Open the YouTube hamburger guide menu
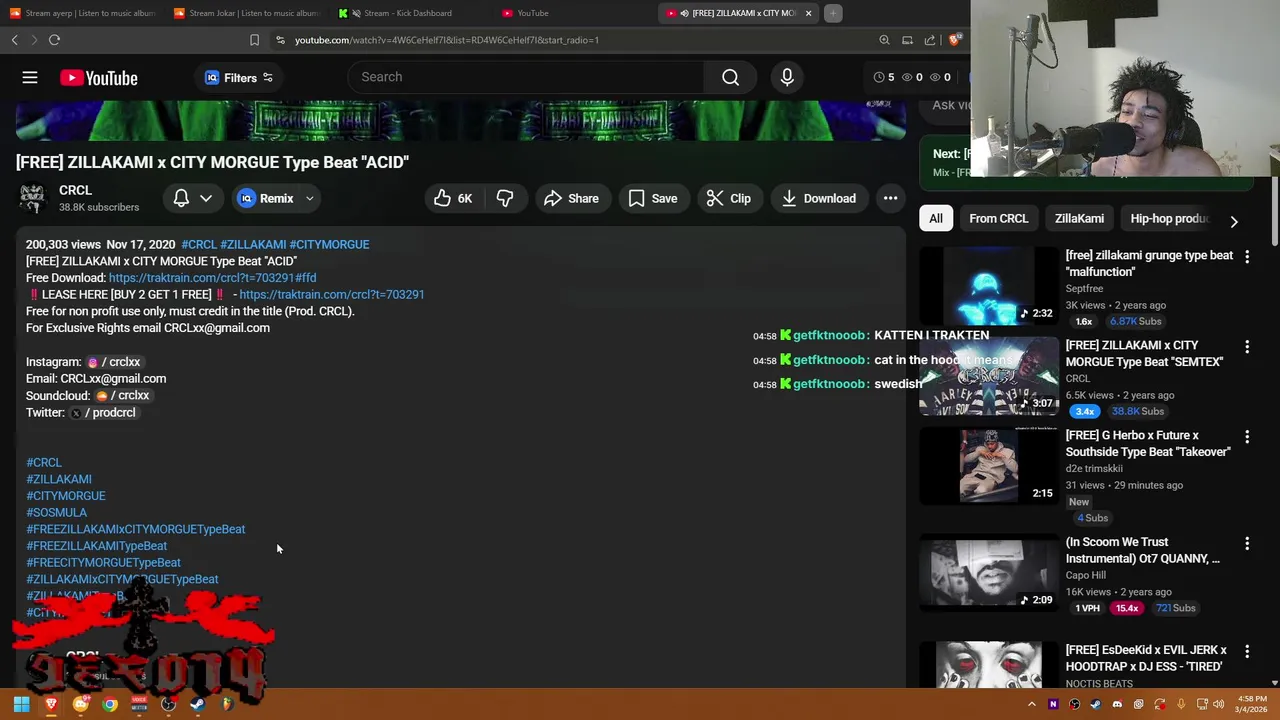Image resolution: width=1280 pixels, height=720 pixels. tap(30, 78)
